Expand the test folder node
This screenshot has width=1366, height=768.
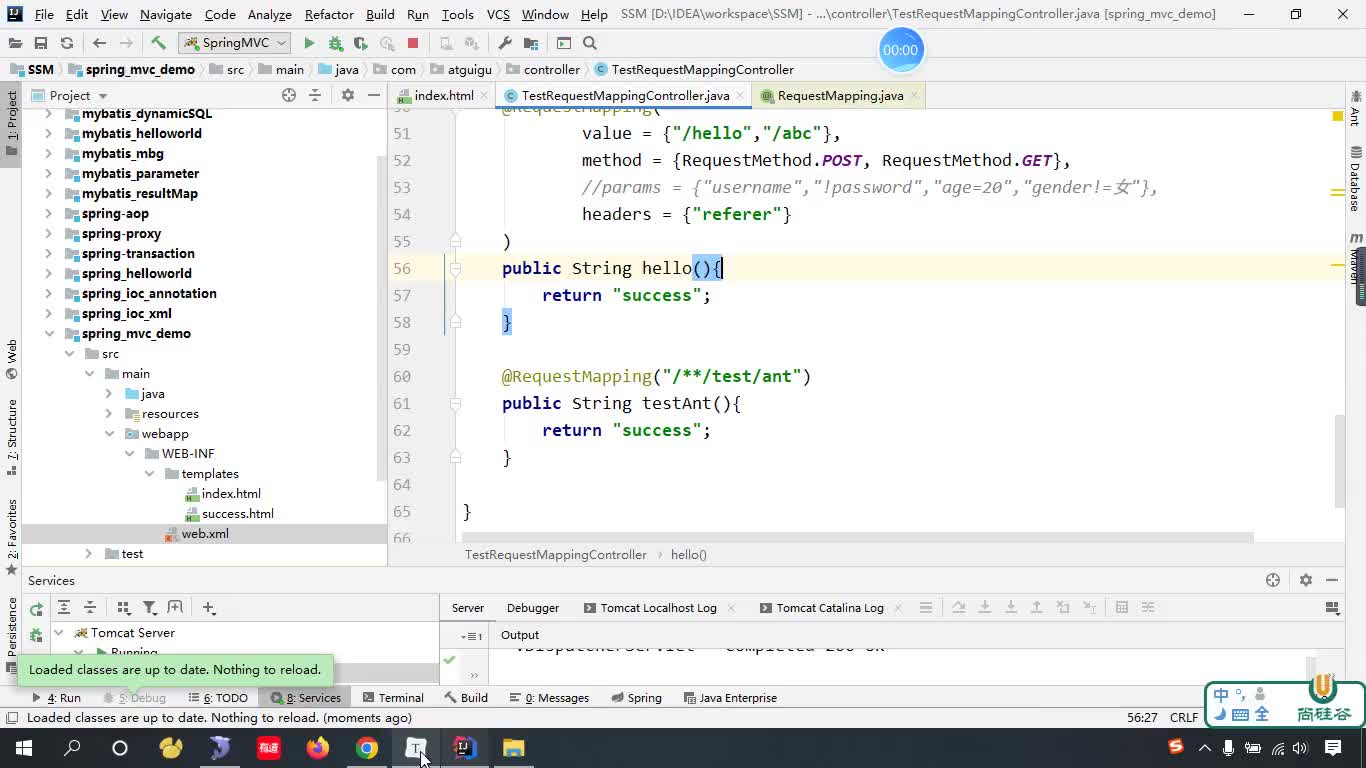coord(89,553)
